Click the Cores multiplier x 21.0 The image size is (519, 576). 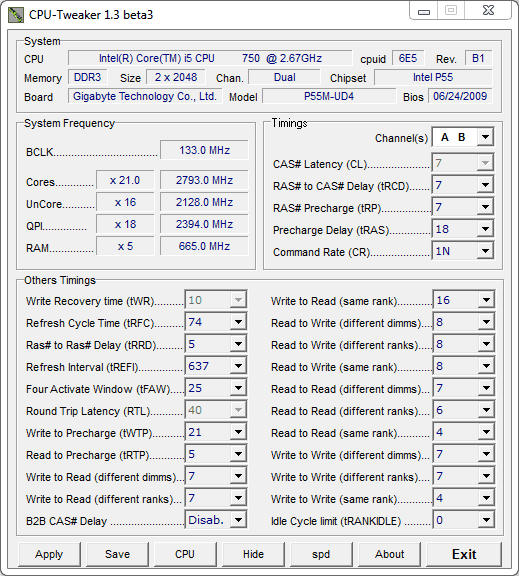[125, 180]
